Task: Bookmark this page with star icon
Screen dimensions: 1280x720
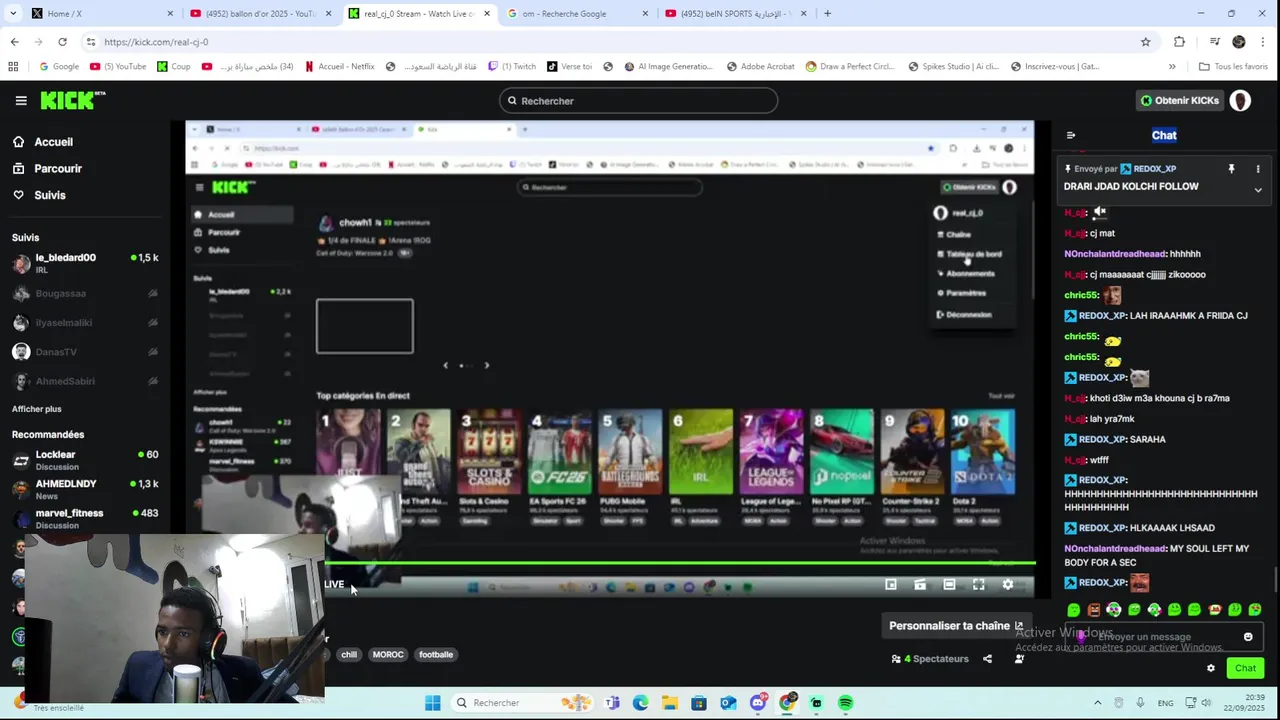Action: [1146, 42]
